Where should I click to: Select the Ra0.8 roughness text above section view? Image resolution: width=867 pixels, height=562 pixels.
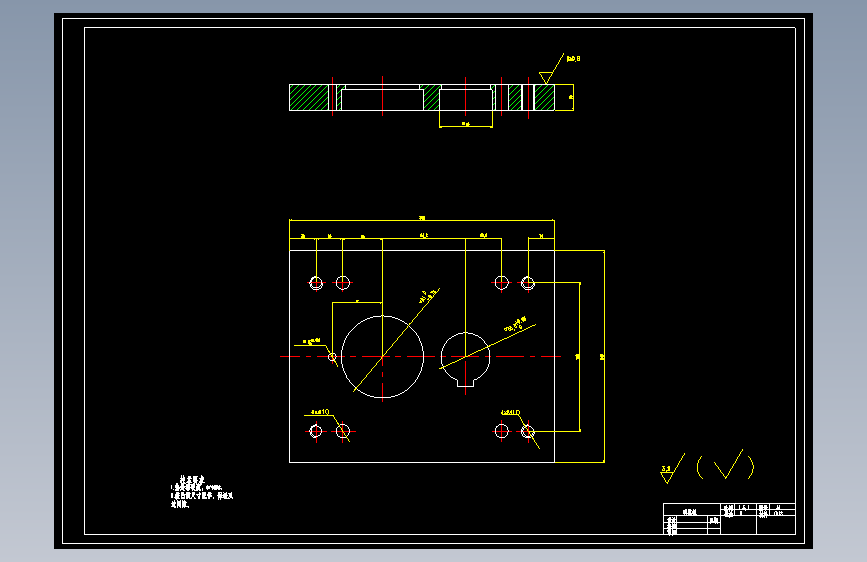click(x=573, y=59)
